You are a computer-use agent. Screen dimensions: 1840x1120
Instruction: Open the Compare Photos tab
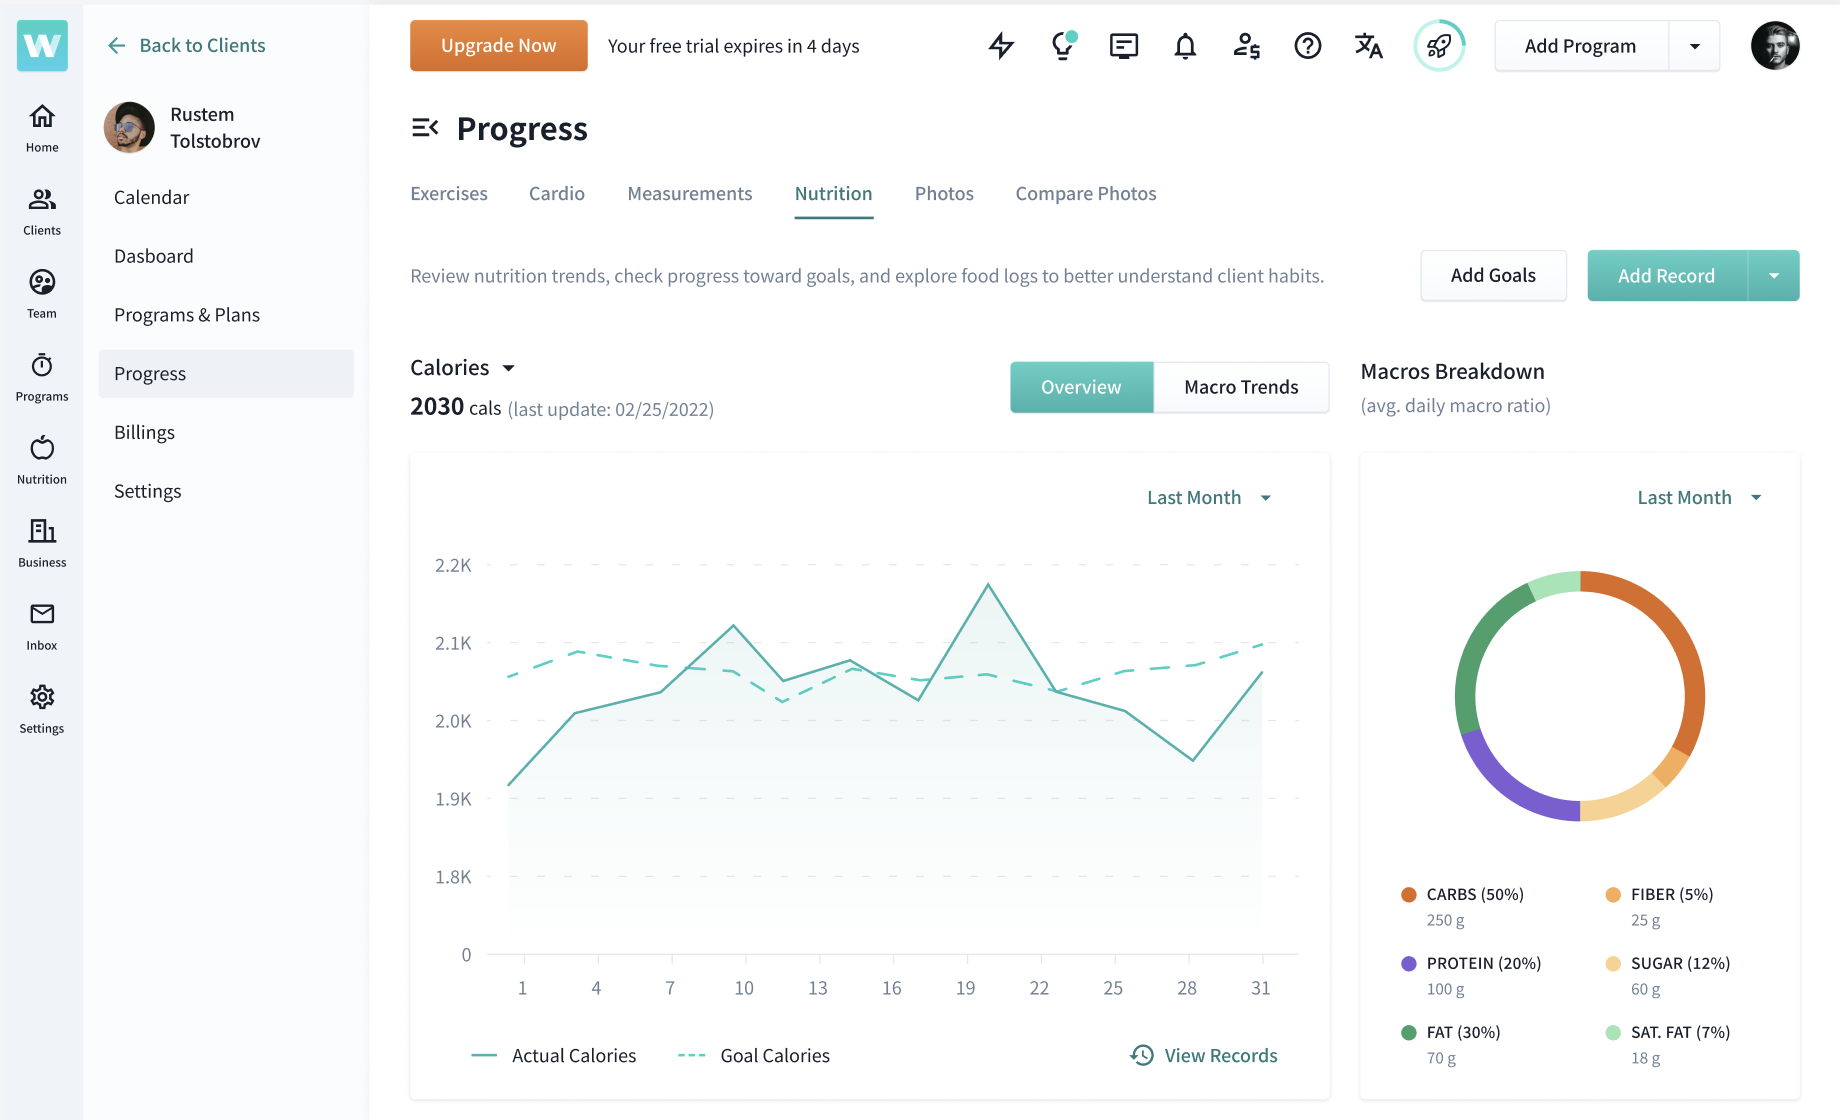1086,193
